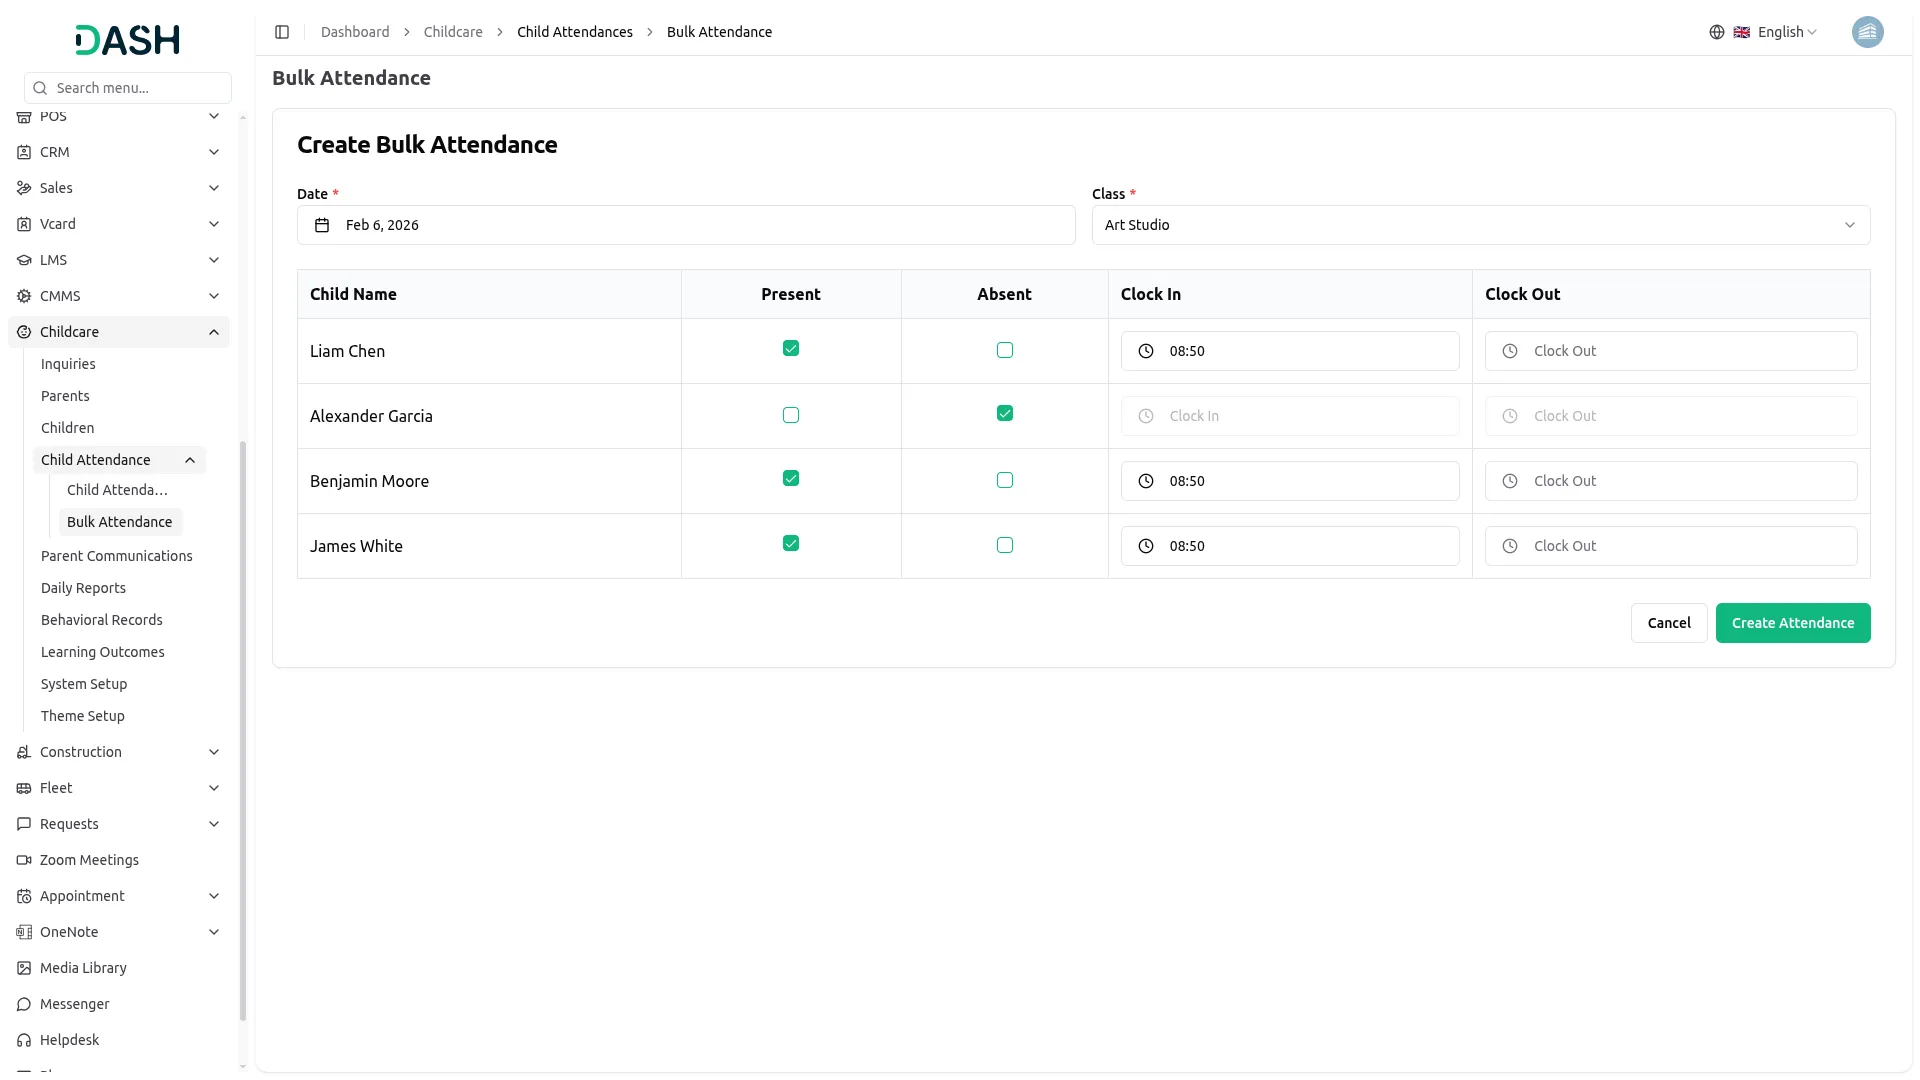Open the Class dropdown showing Art Studio
The height and width of the screenshot is (1080, 1920).
click(x=1480, y=225)
